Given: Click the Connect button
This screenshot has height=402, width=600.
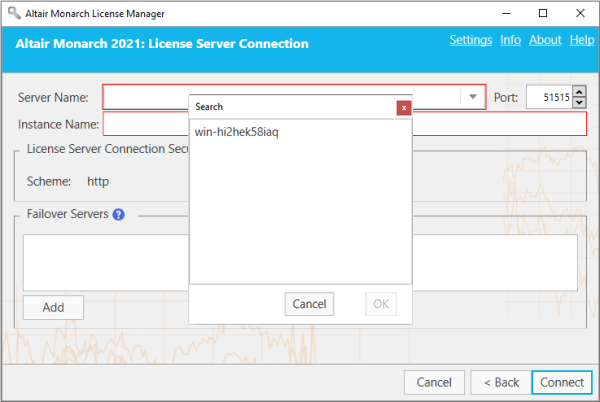Looking at the screenshot, I should (561, 382).
